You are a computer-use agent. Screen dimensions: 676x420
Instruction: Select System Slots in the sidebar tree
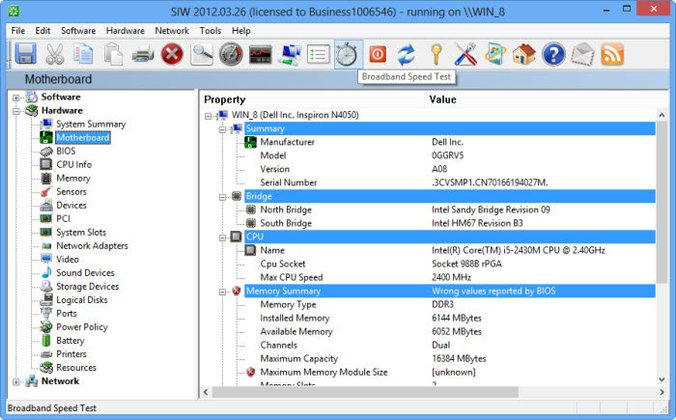pos(81,232)
